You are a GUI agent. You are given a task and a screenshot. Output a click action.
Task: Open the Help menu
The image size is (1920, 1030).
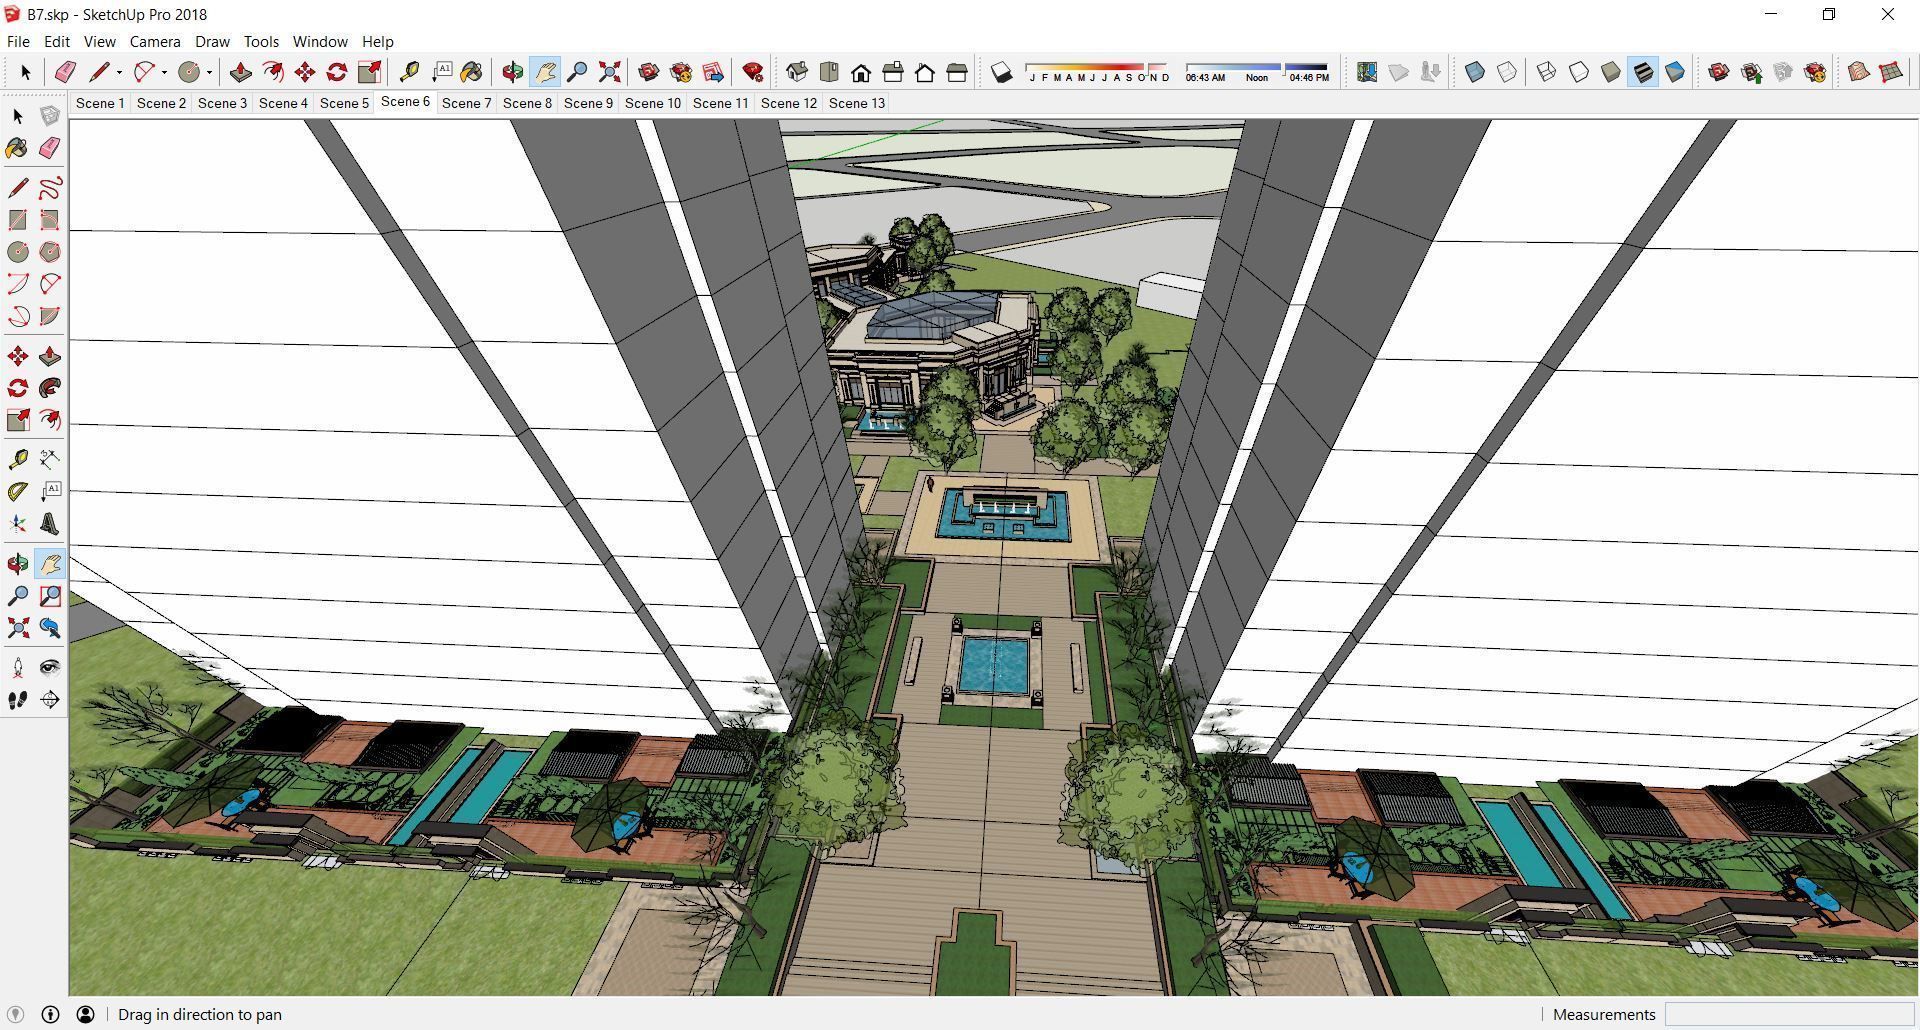click(377, 41)
